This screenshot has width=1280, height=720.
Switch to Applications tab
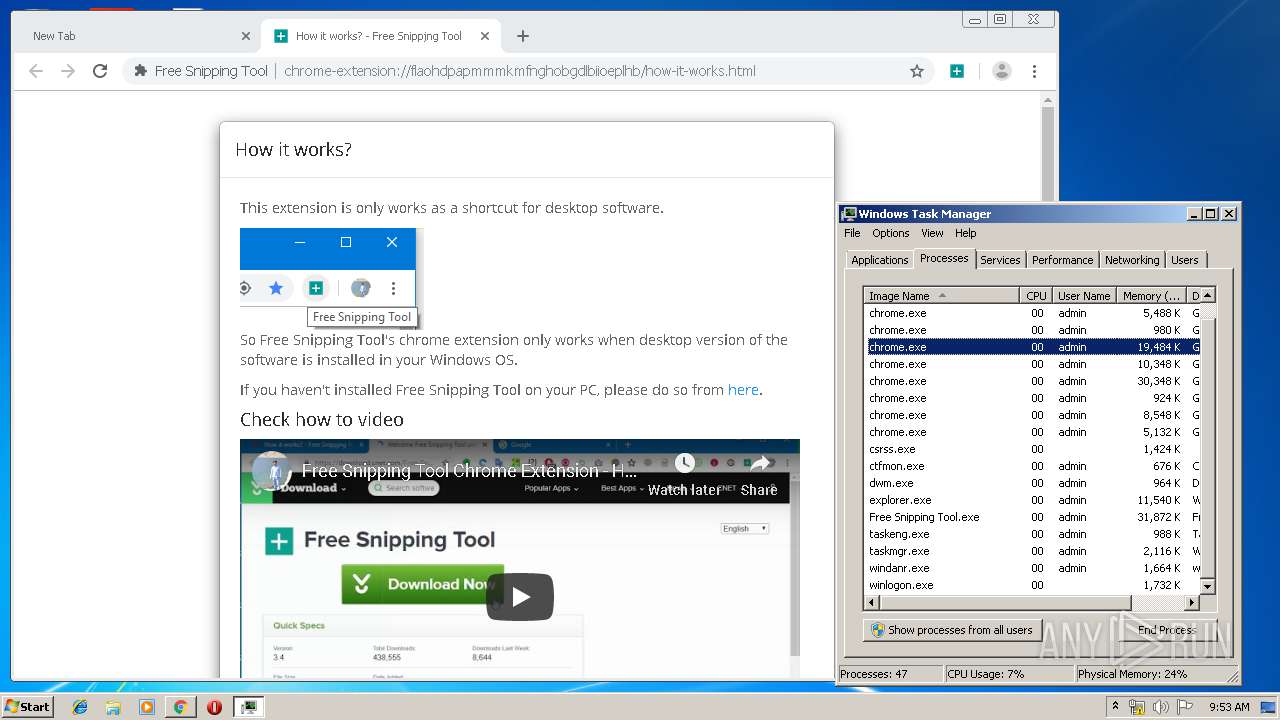[x=879, y=260]
